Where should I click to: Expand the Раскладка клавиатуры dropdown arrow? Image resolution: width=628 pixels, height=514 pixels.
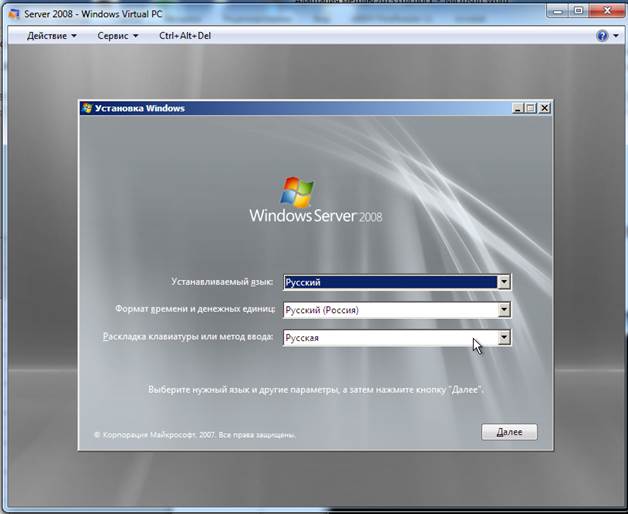pyautogui.click(x=503, y=337)
